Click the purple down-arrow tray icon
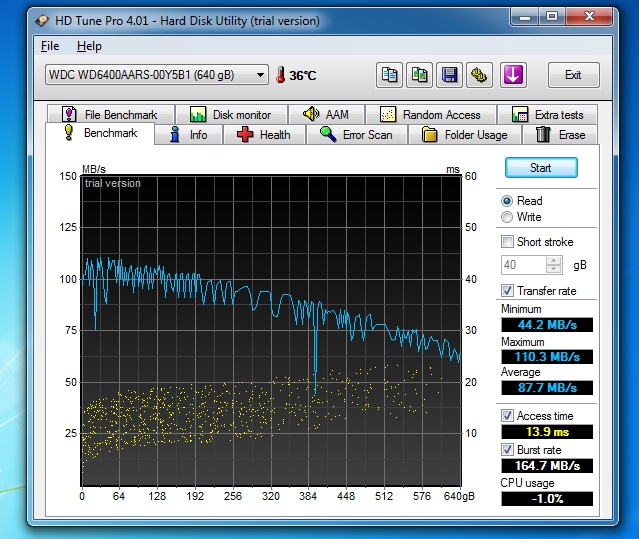Image resolution: width=639 pixels, height=539 pixels. [513, 75]
